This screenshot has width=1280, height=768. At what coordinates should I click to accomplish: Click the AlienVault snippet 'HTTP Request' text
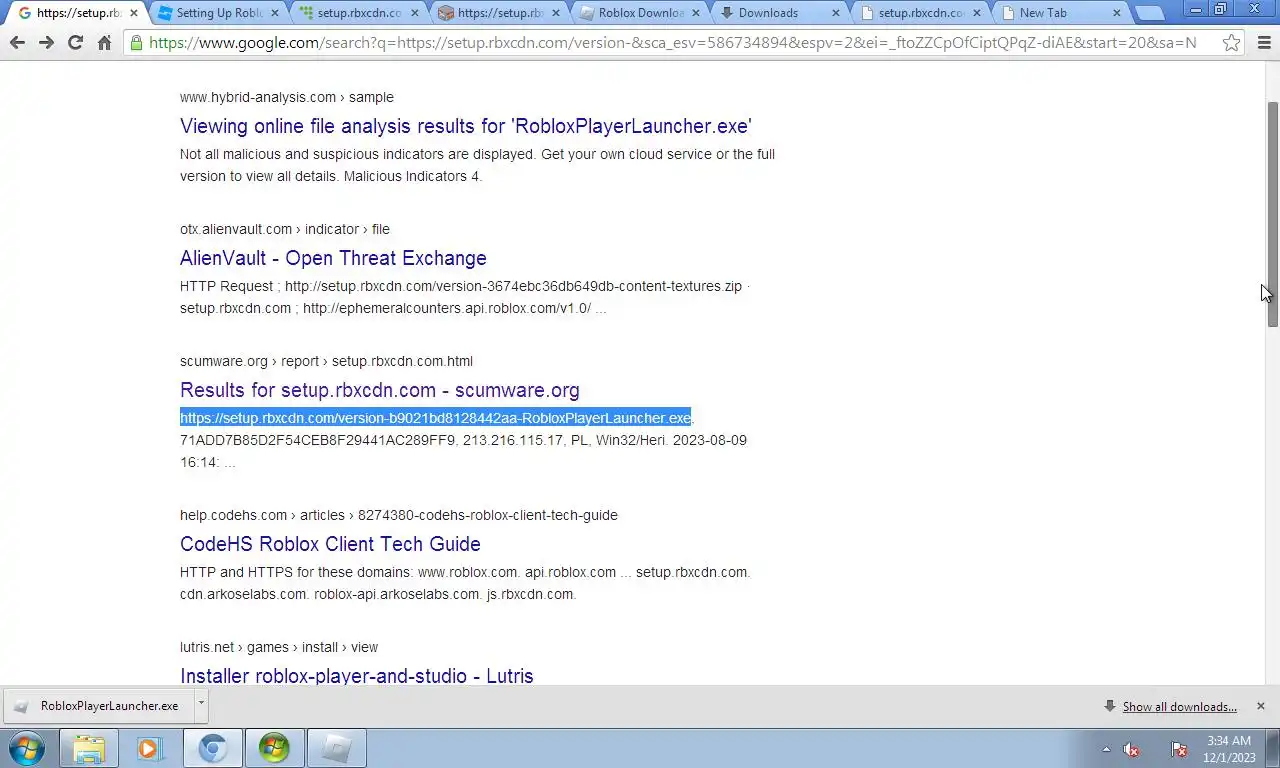(x=226, y=286)
